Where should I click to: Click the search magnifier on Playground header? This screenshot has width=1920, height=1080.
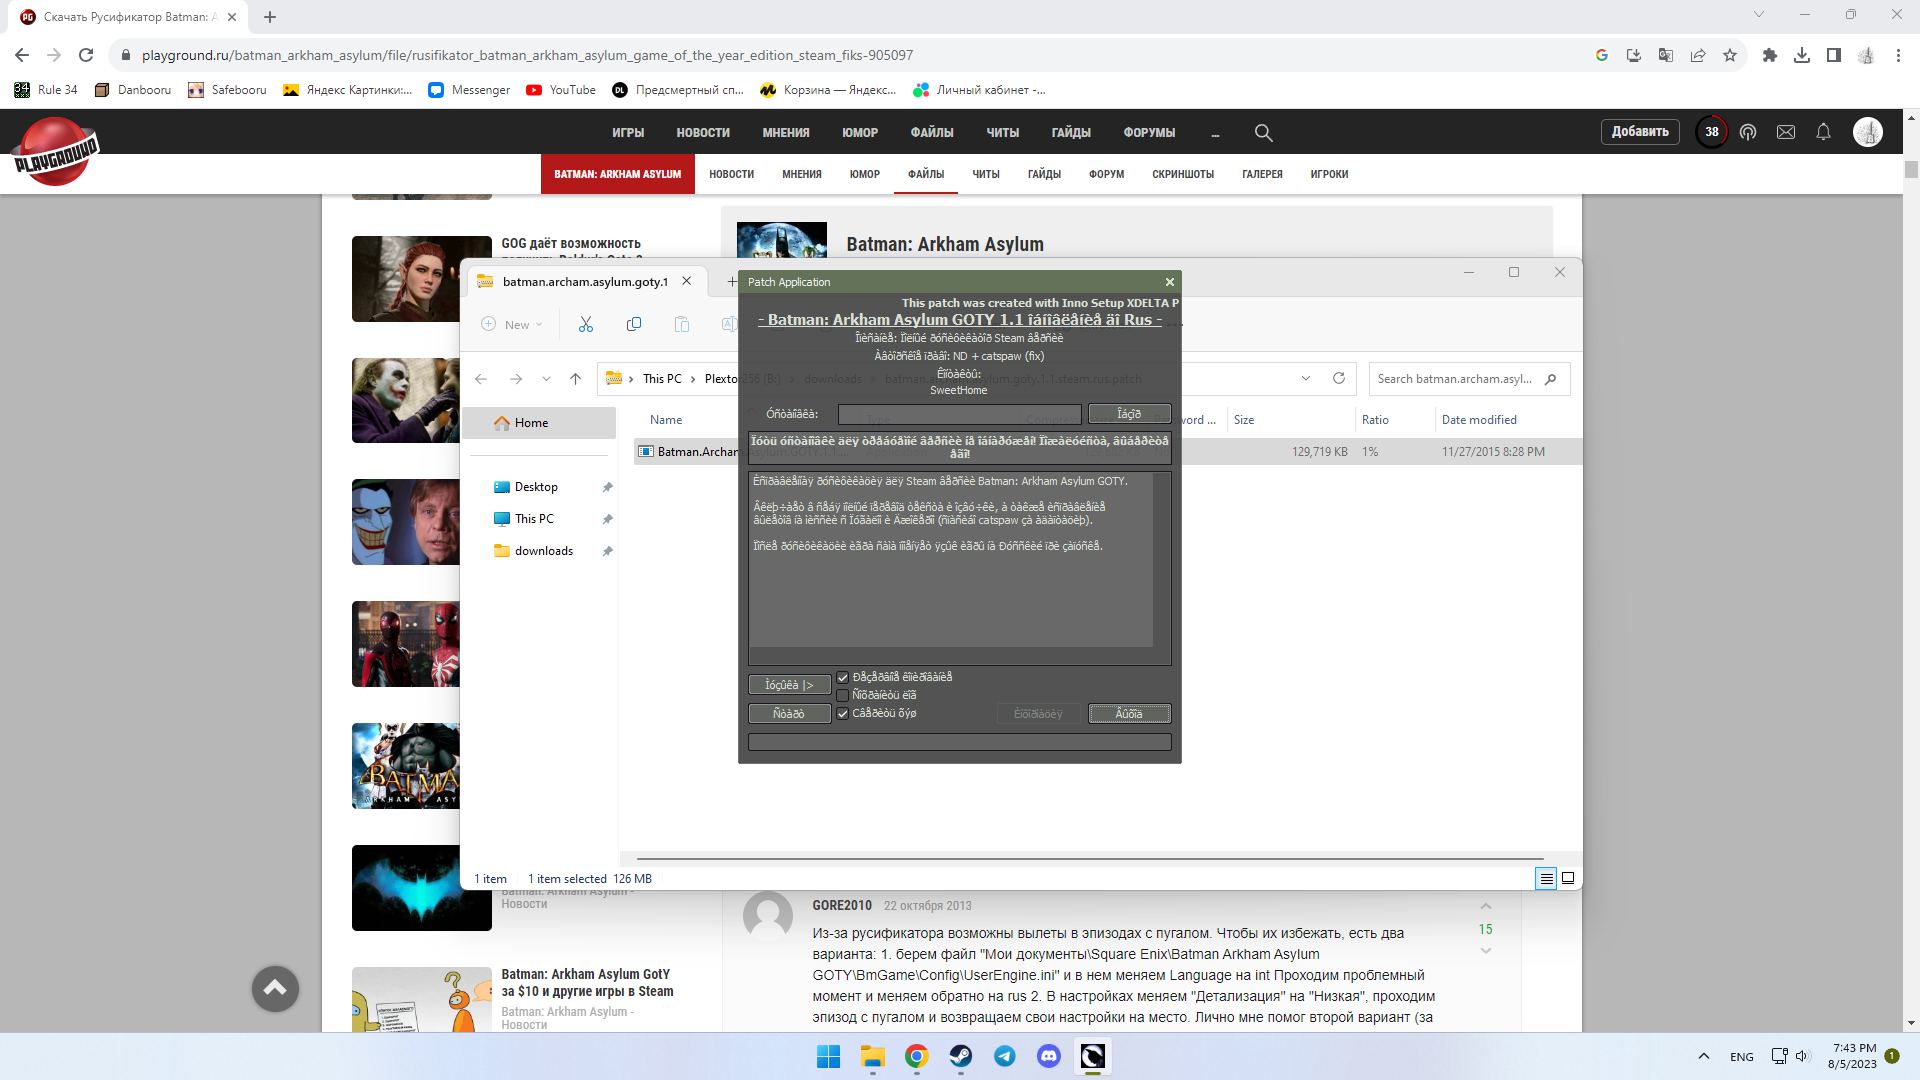coord(1263,132)
